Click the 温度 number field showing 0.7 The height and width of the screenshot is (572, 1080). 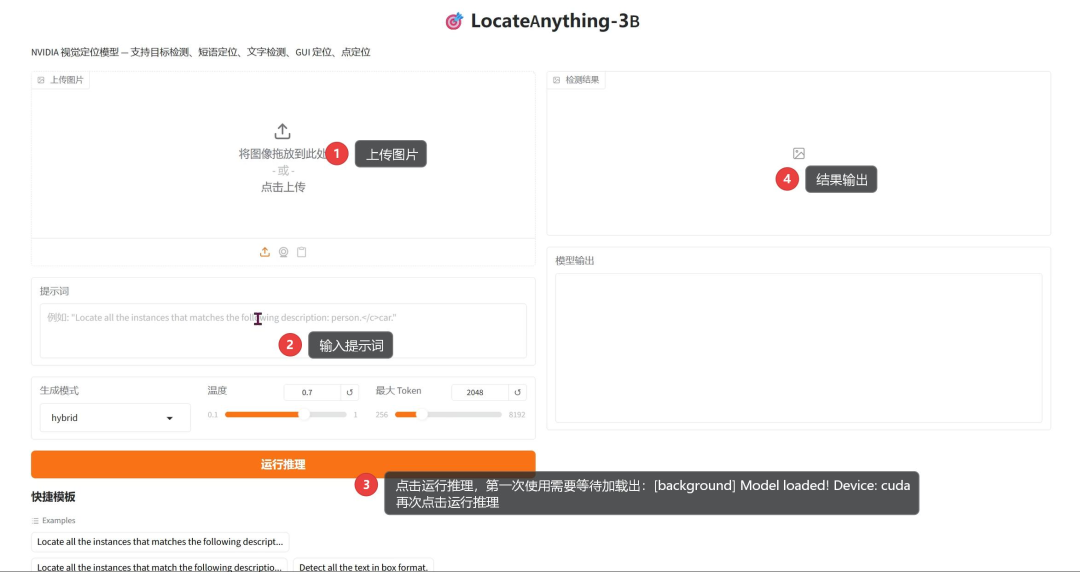click(312, 392)
